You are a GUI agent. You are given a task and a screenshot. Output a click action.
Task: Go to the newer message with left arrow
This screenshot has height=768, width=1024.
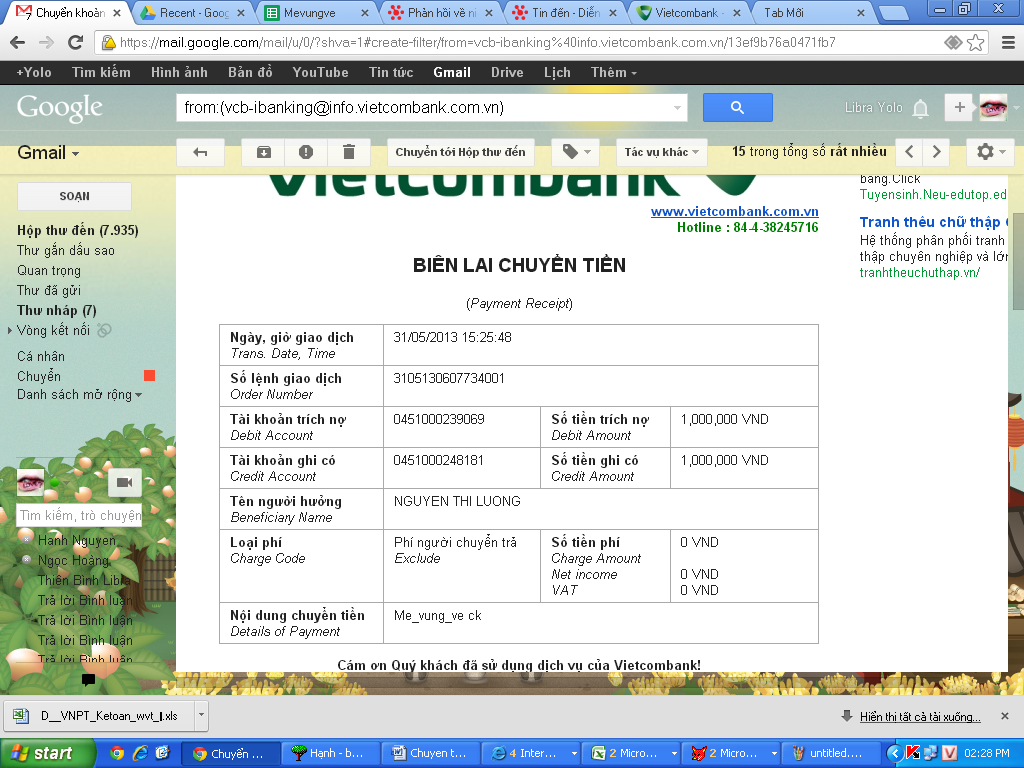pos(909,152)
